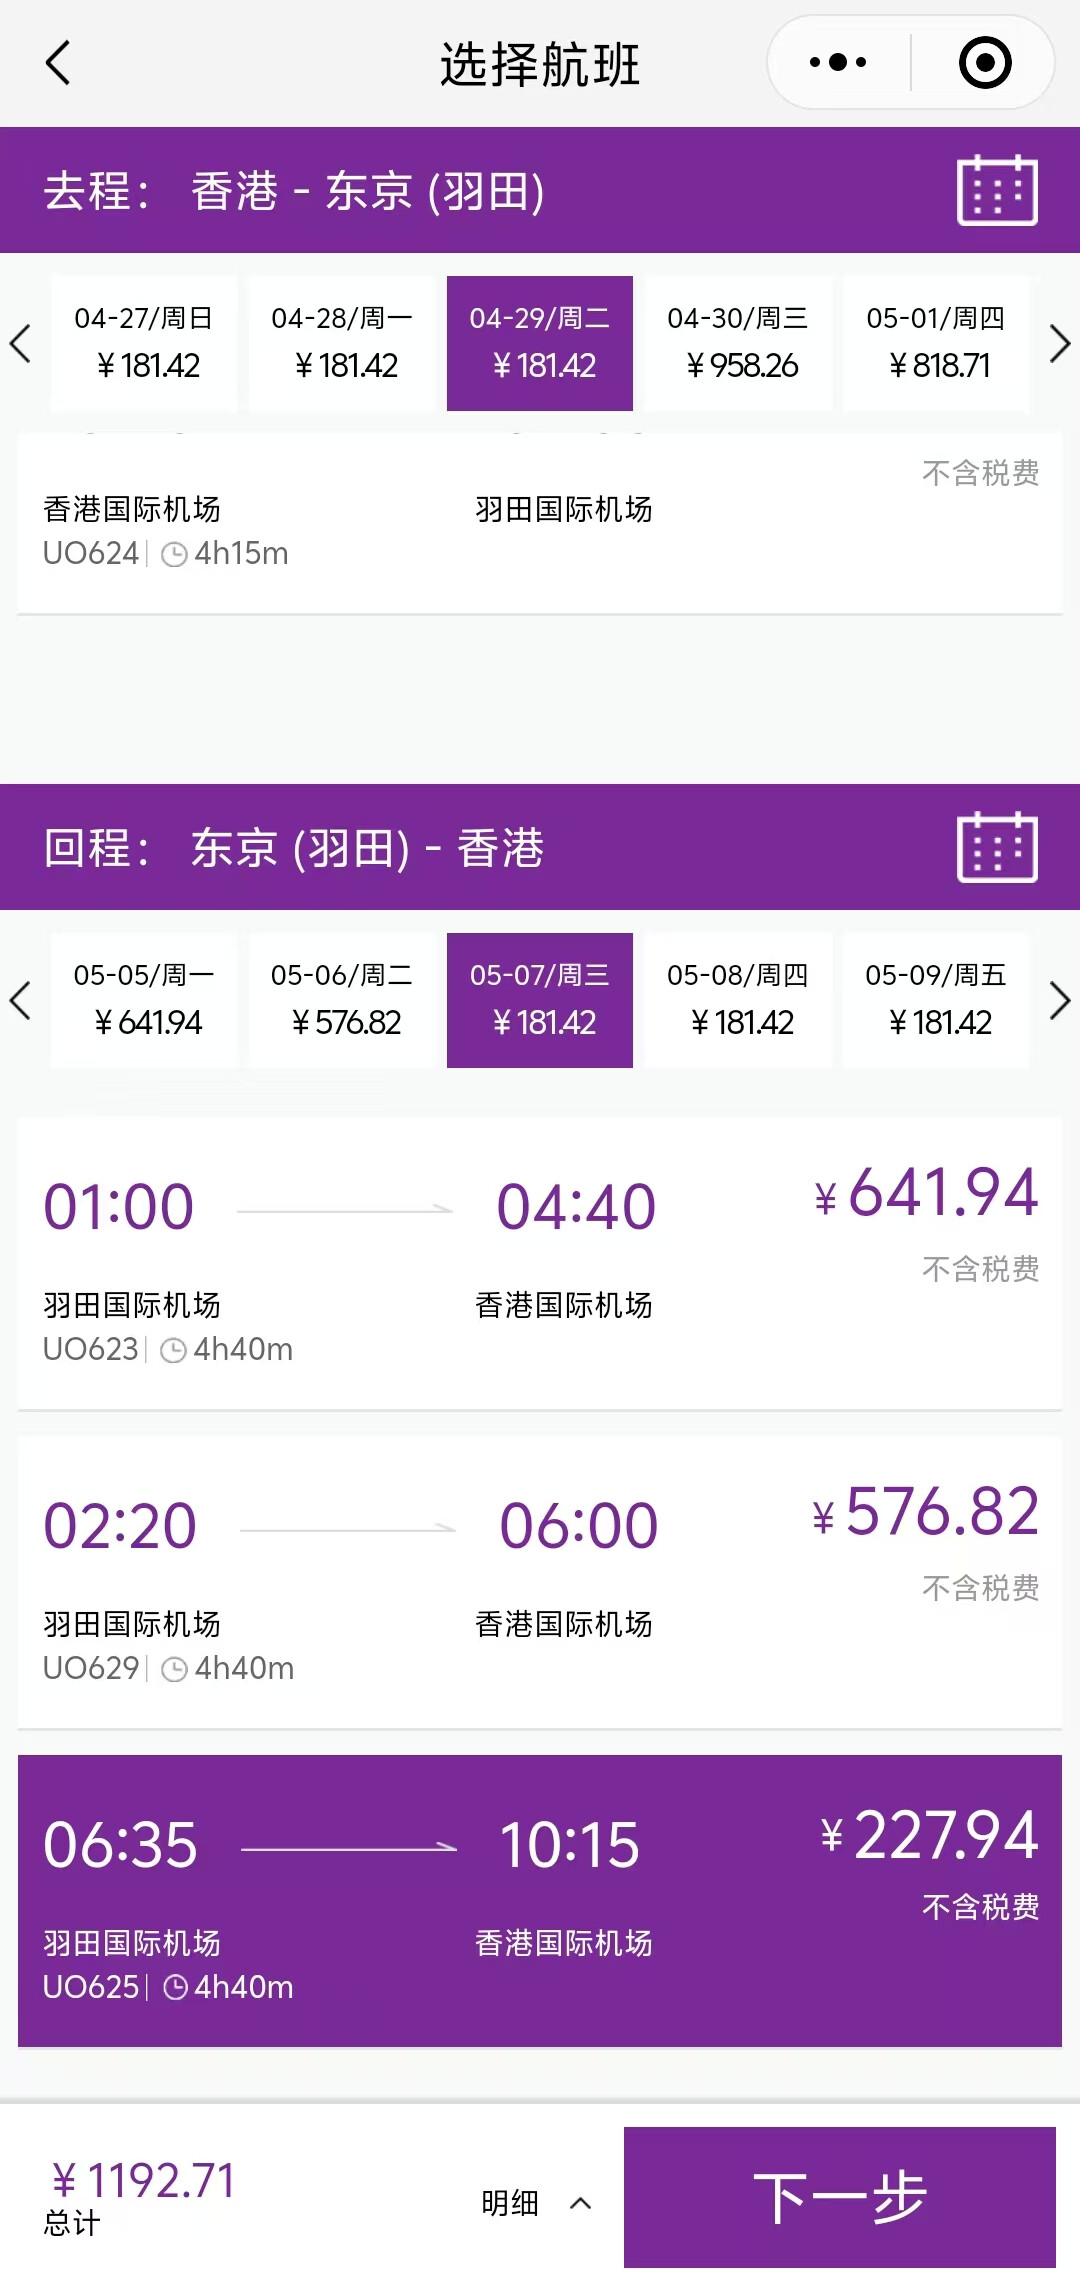
Task: Show later return dates with right arrow
Action: [x=1059, y=1001]
